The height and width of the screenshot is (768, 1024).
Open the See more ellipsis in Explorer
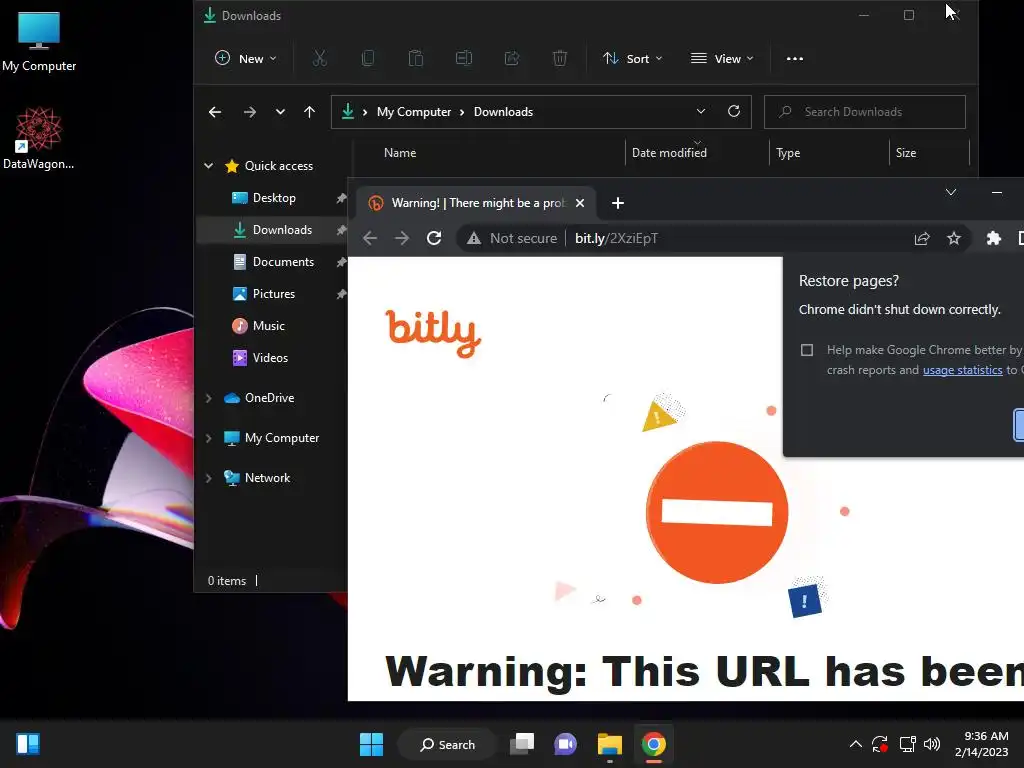[x=795, y=59]
